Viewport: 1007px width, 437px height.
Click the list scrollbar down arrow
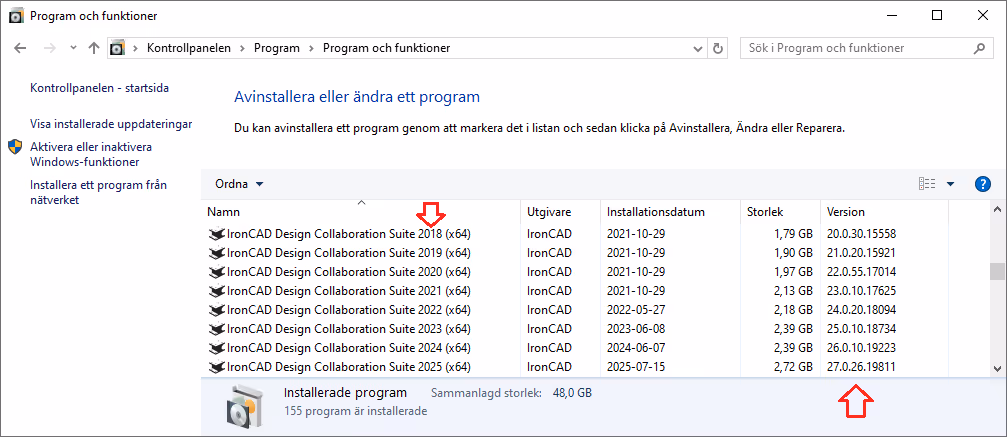(x=997, y=369)
